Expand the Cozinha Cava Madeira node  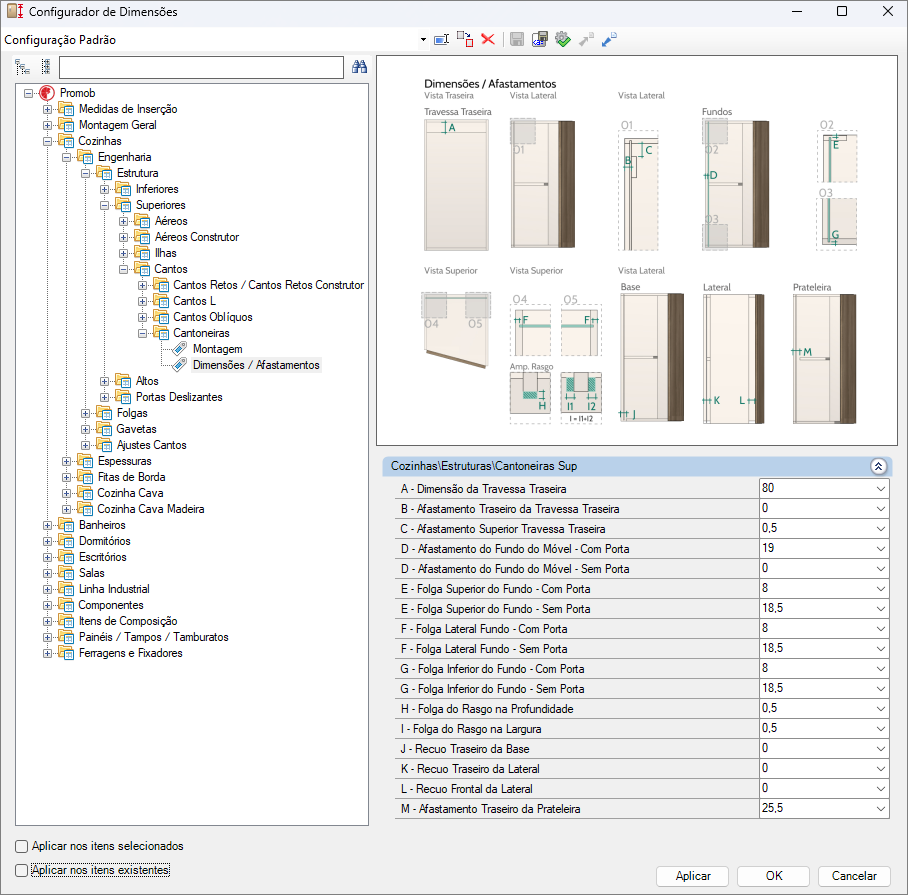pyautogui.click(x=67, y=509)
